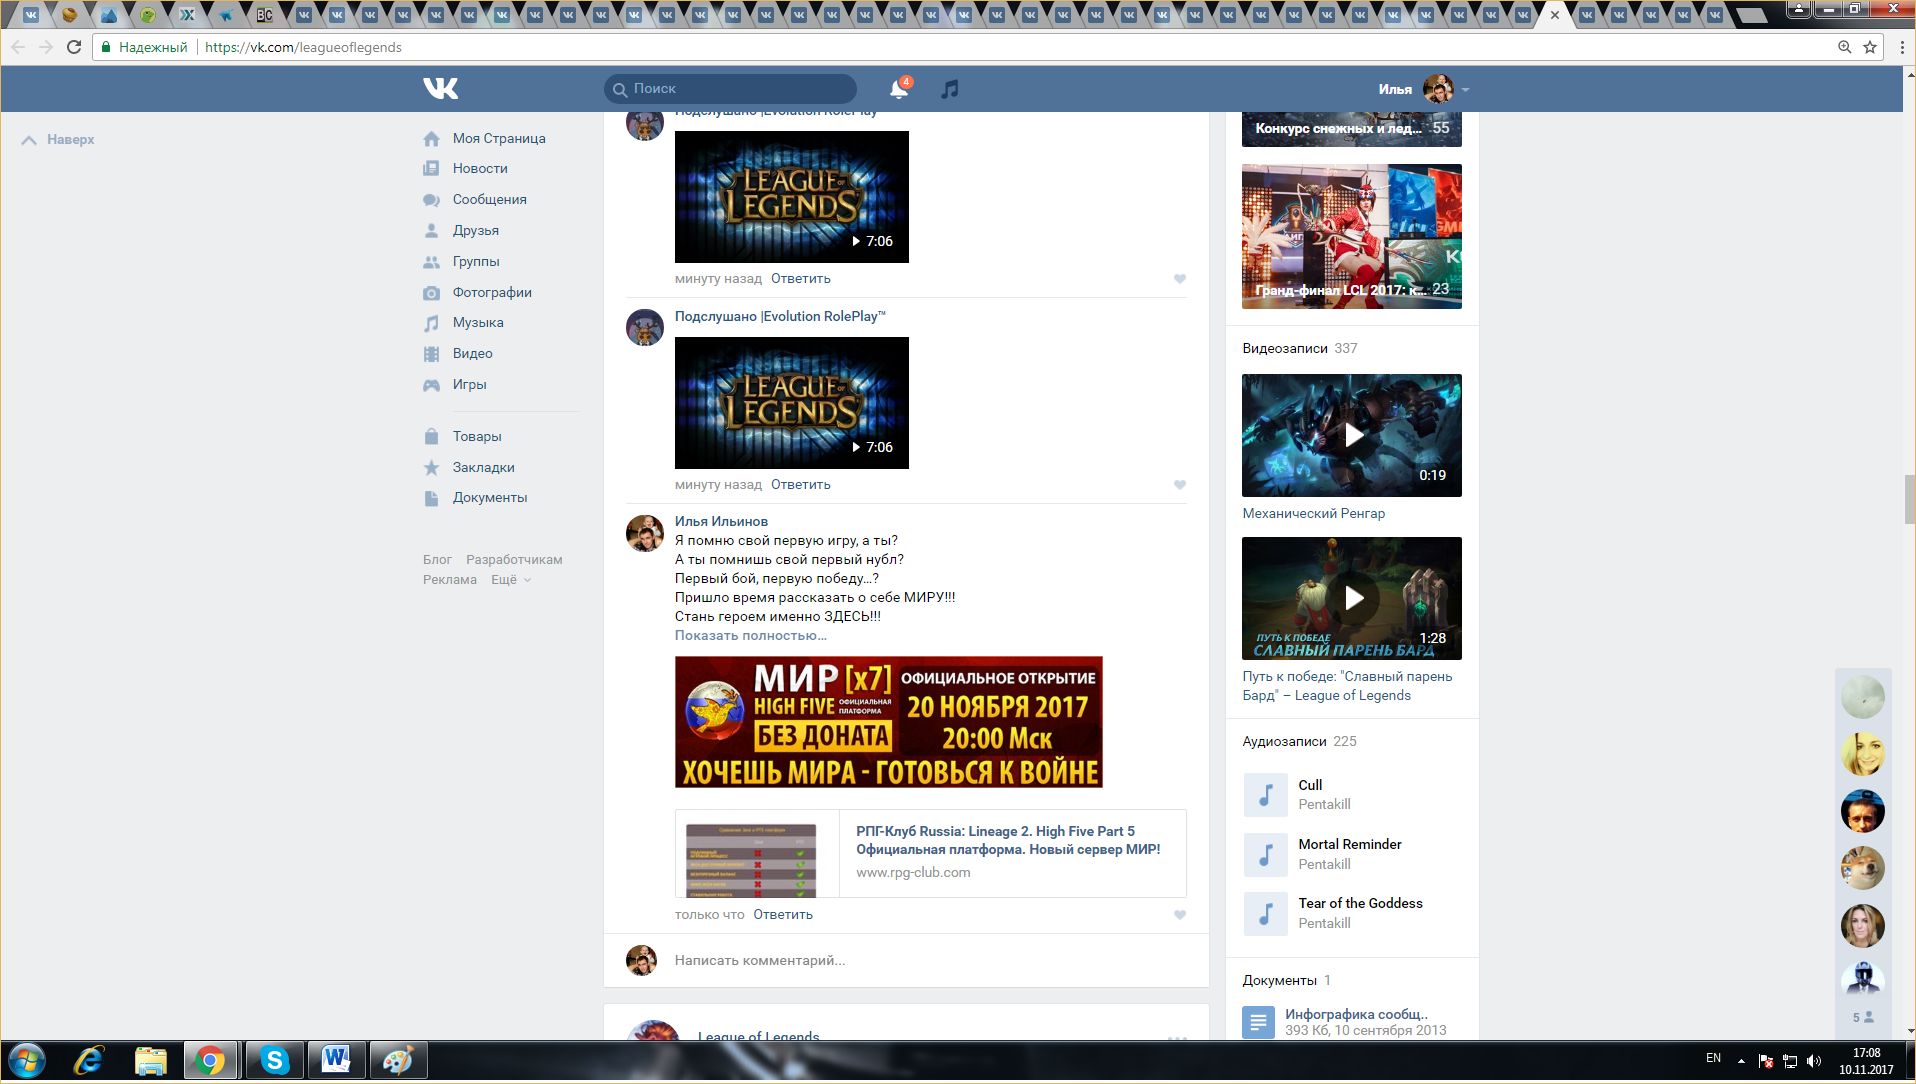Image resolution: width=1916 pixels, height=1084 pixels.
Task: Open the Chrome zoom indicator
Action: [1845, 47]
